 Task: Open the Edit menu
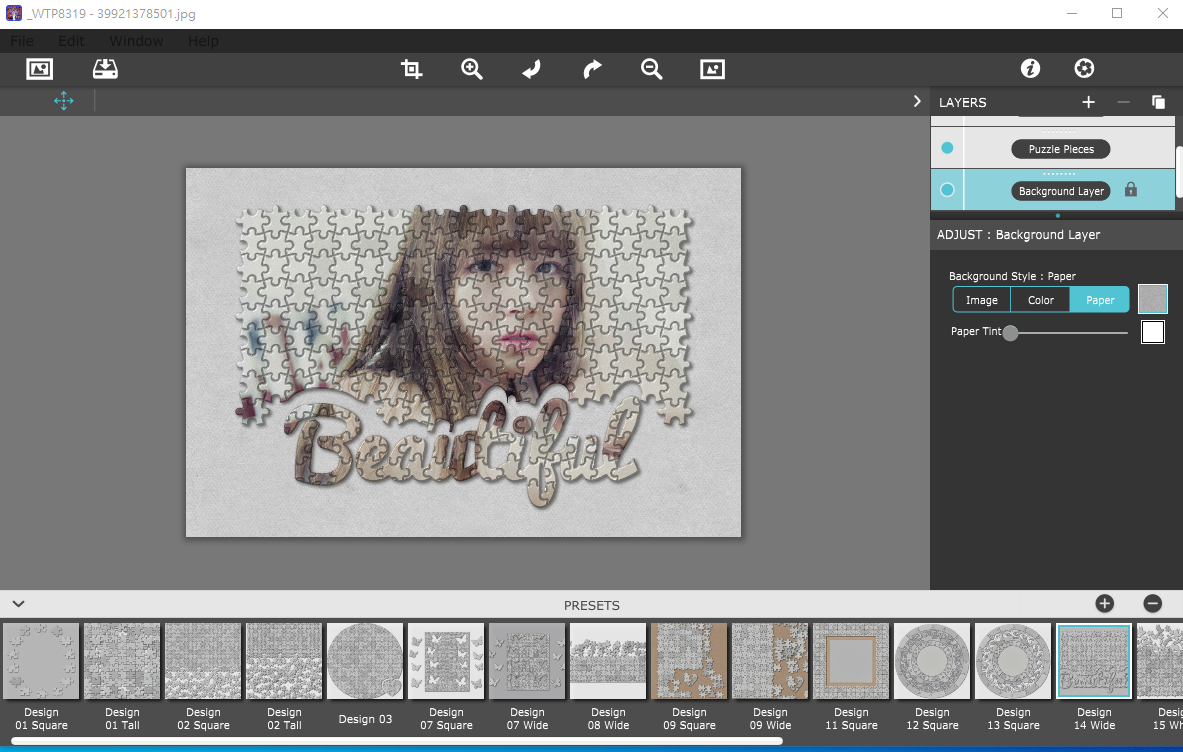click(x=70, y=41)
